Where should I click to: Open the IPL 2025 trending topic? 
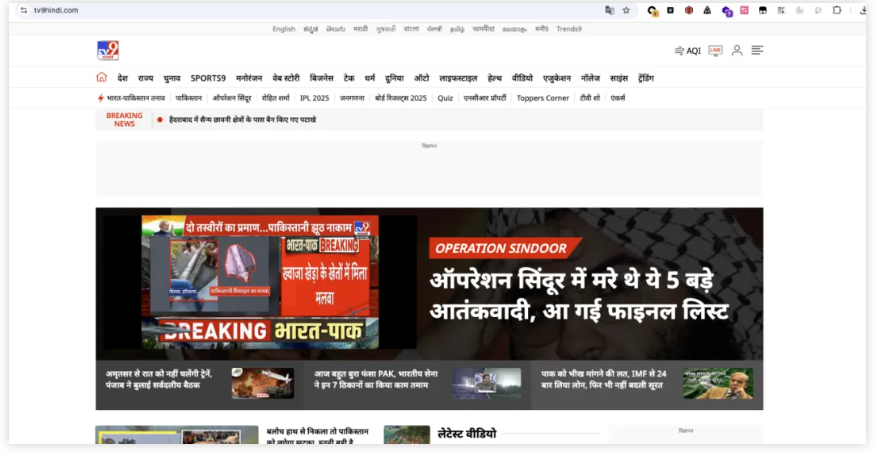tap(314, 98)
